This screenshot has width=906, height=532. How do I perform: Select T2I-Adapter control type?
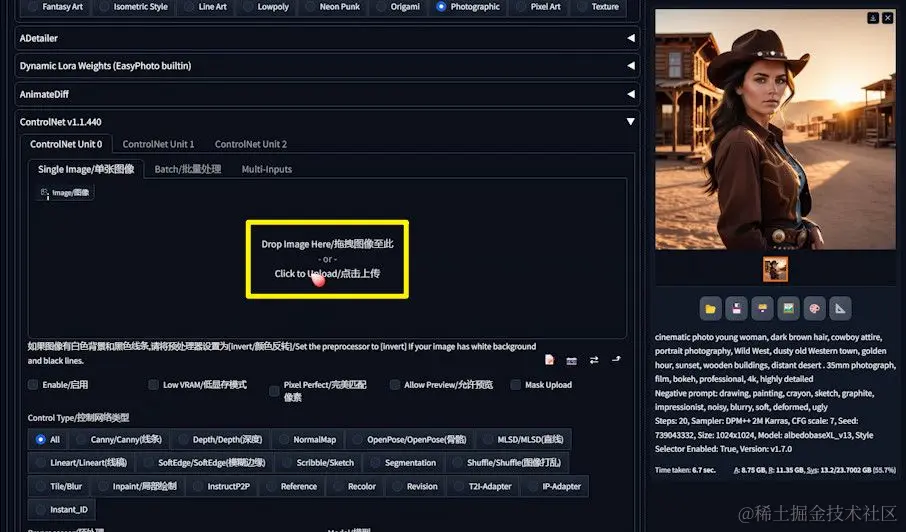(482, 486)
